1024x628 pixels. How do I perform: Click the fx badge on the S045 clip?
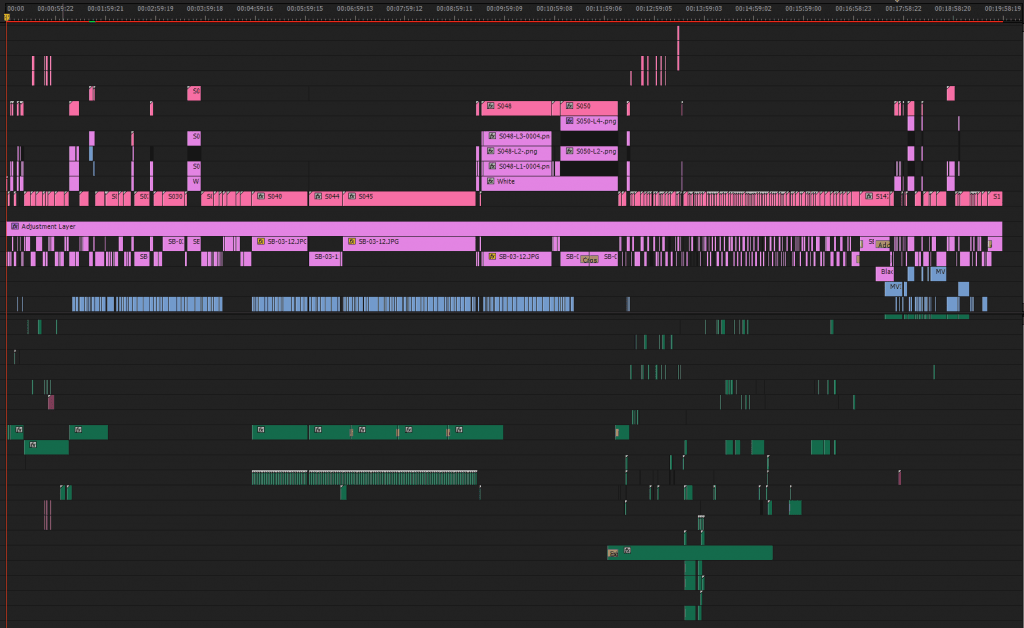click(x=352, y=197)
